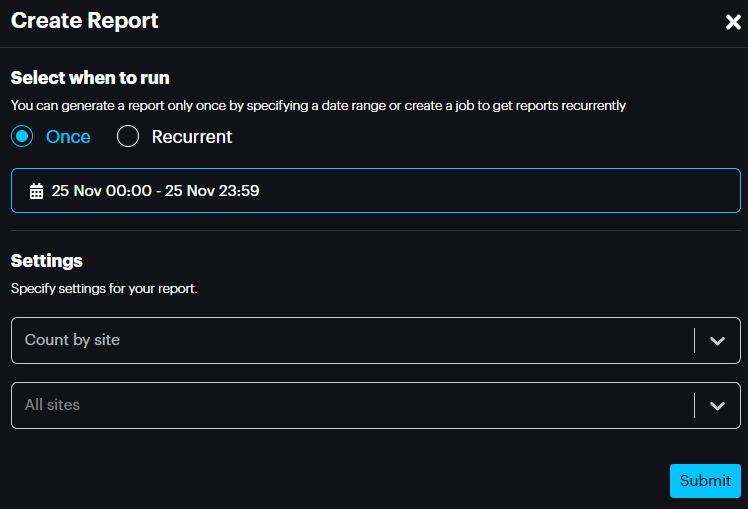This screenshot has height=509, width=748.
Task: Click the "Select when to run" heading
Action: (90, 78)
